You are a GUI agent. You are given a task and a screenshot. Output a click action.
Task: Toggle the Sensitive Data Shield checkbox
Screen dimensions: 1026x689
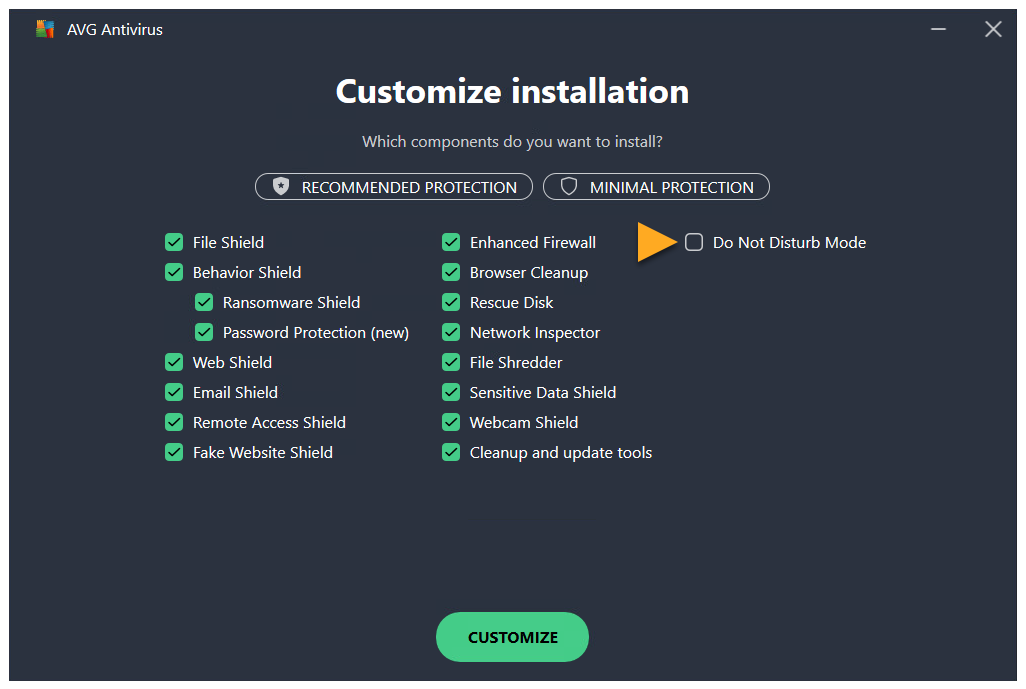point(451,392)
